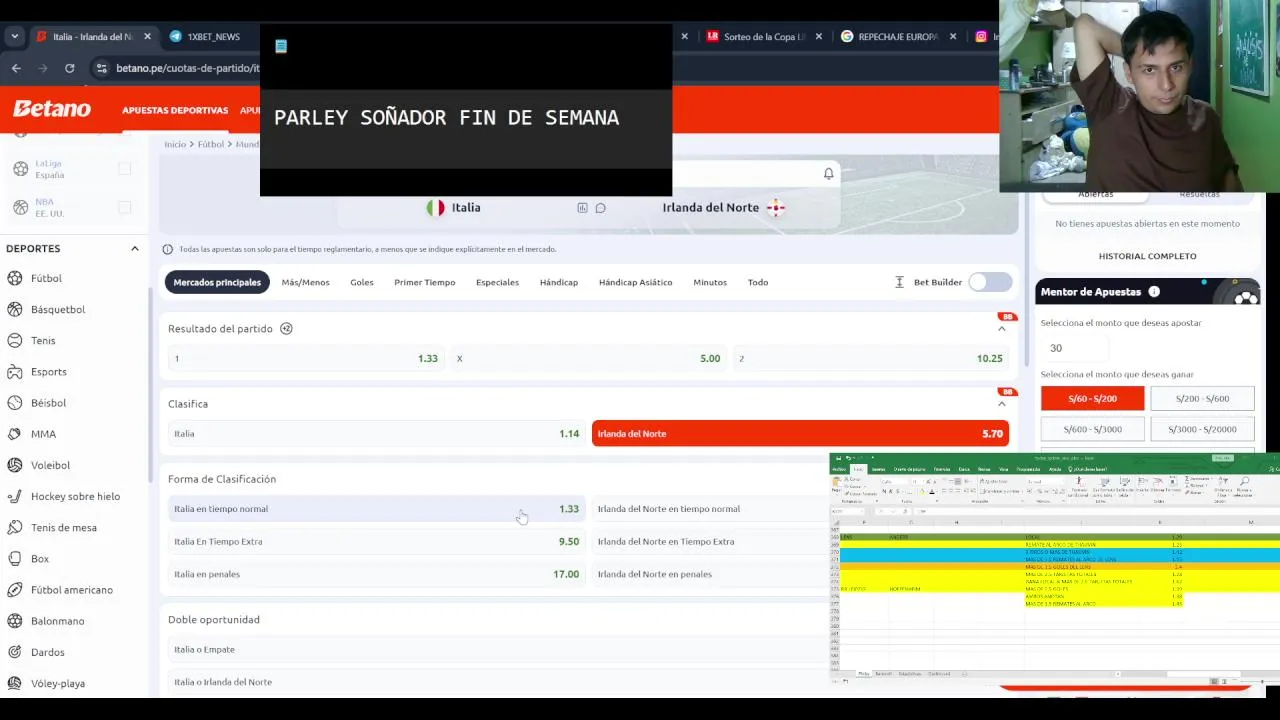Click the Betano logo
Image resolution: width=1280 pixels, height=720 pixels.
(52, 109)
